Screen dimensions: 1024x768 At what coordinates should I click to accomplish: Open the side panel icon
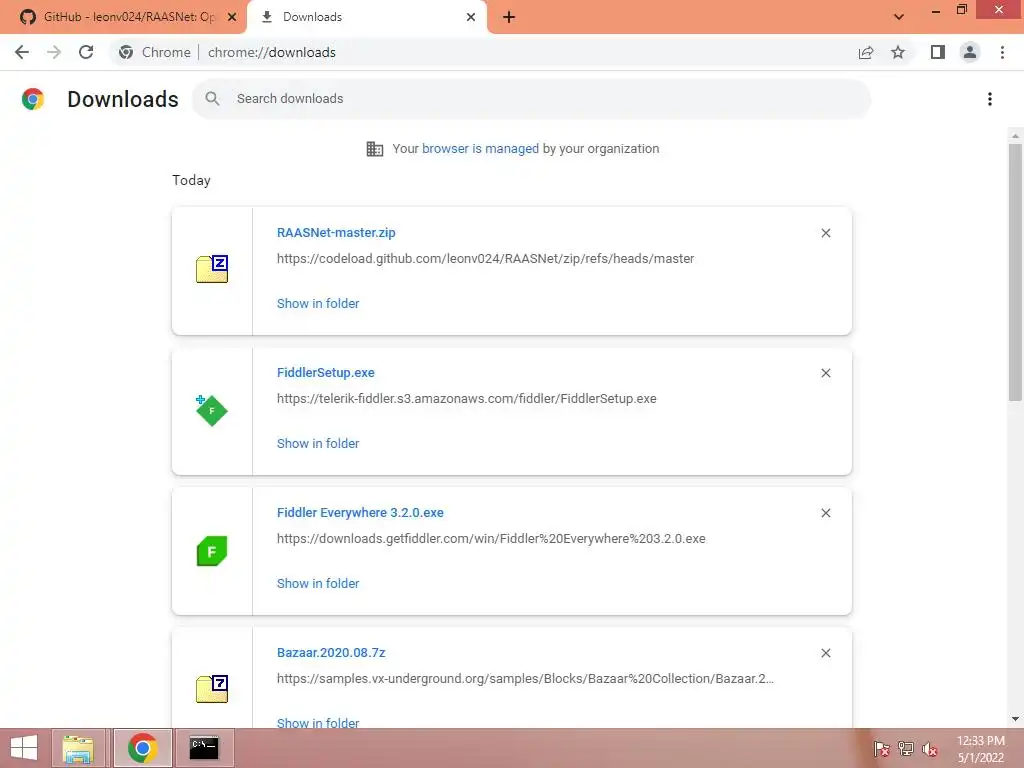pos(938,52)
